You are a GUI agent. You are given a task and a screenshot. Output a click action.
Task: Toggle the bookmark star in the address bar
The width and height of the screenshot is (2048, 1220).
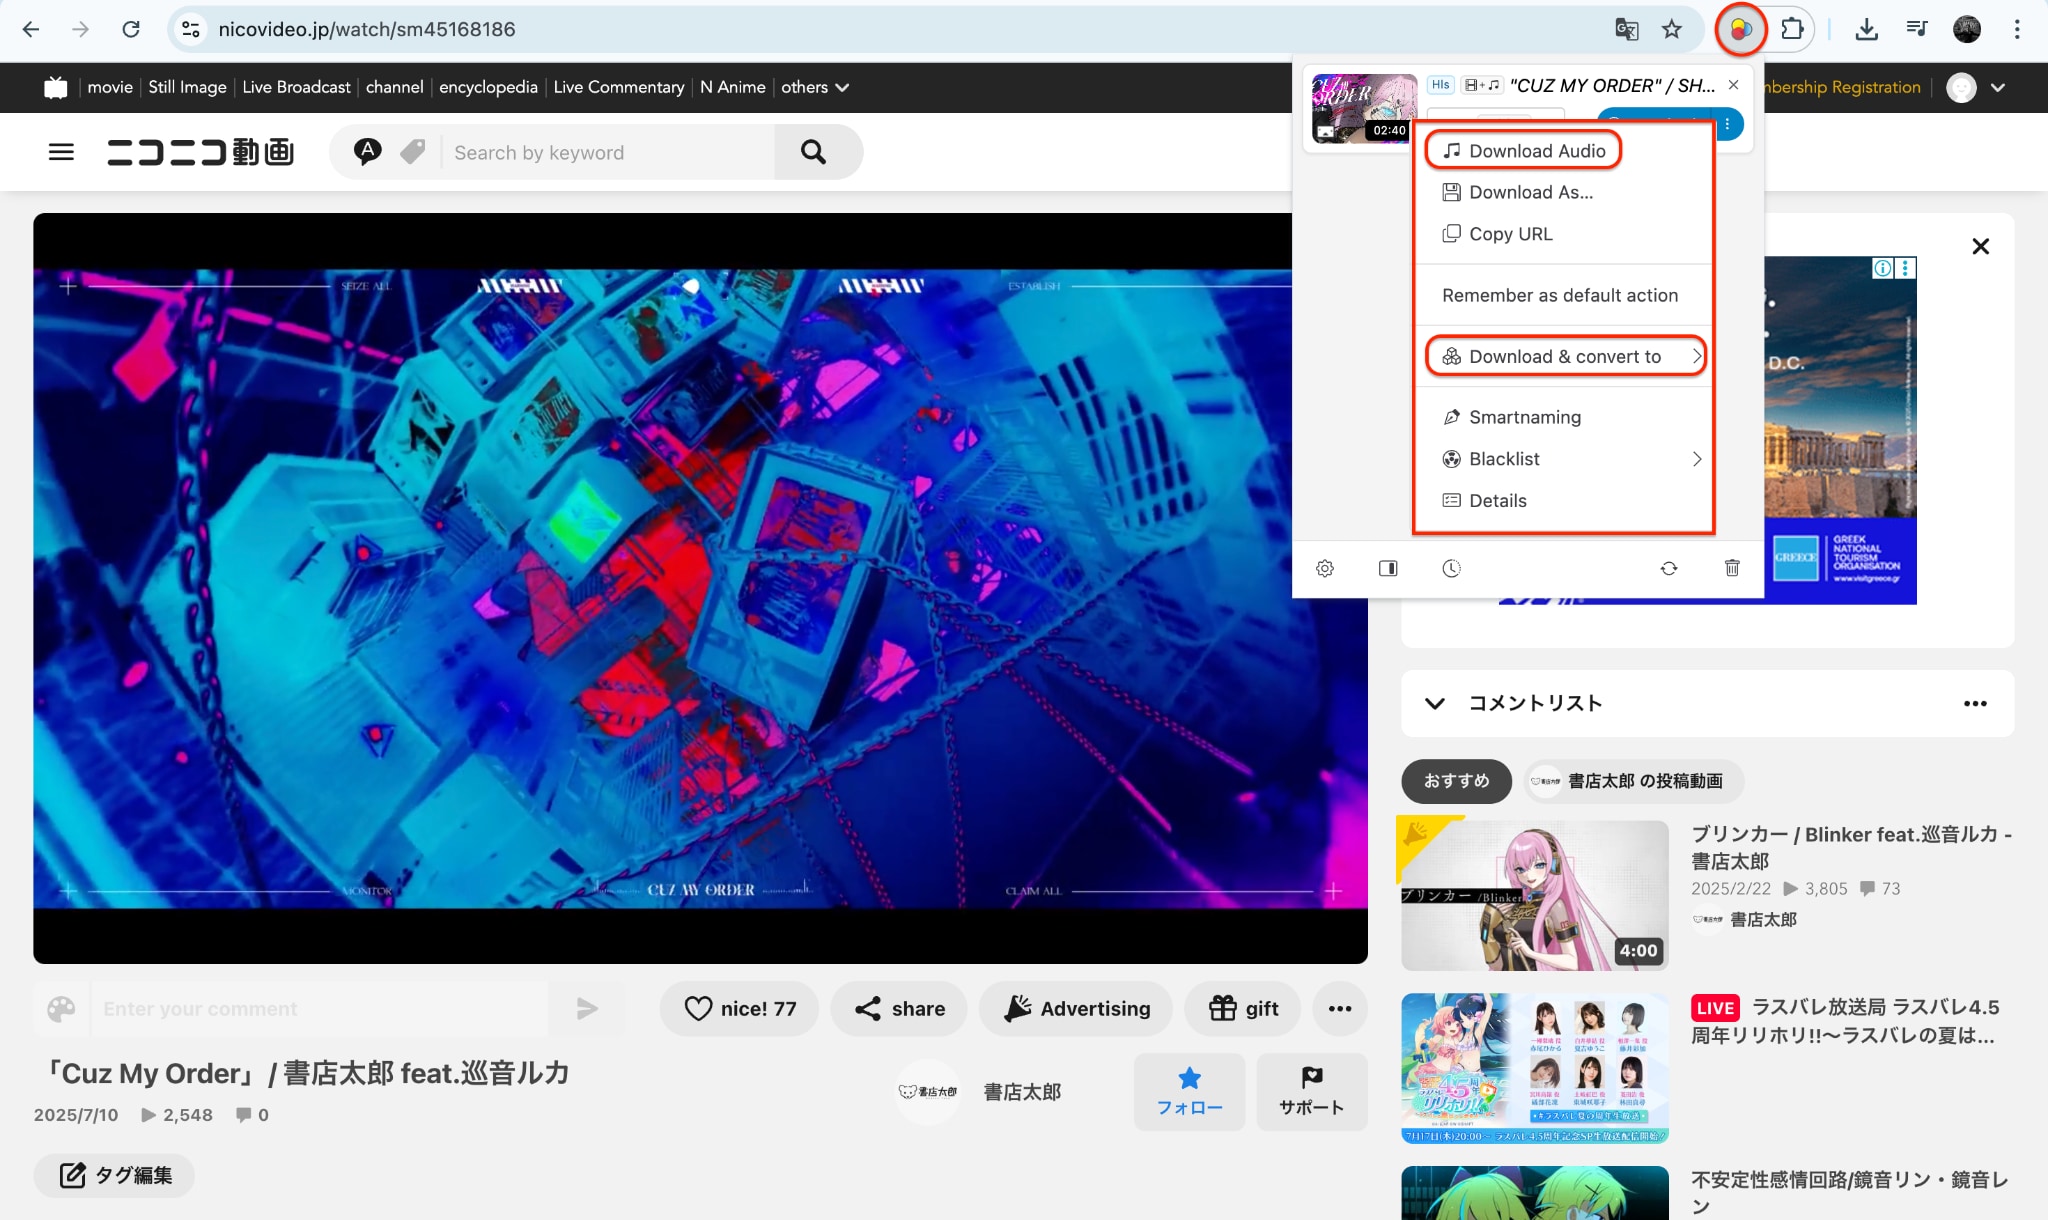click(1671, 29)
